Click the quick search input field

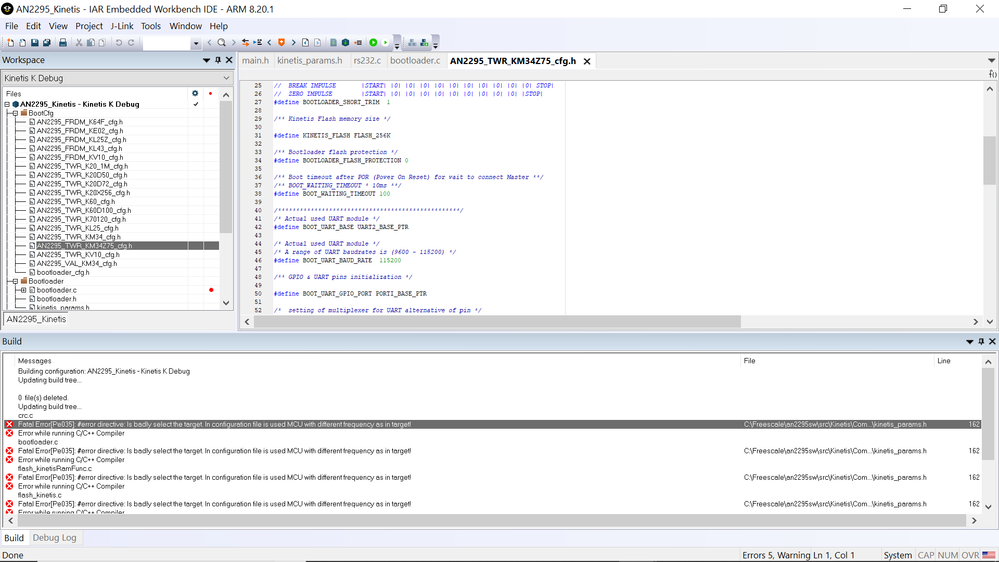point(167,43)
